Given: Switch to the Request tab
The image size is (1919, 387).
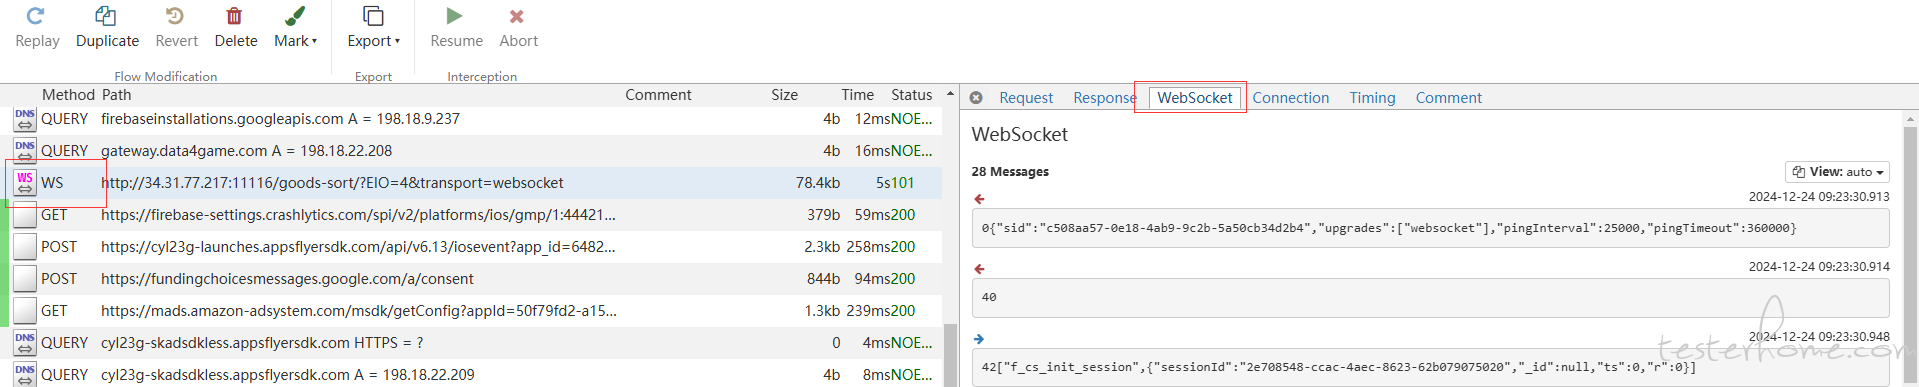Looking at the screenshot, I should pos(1026,98).
